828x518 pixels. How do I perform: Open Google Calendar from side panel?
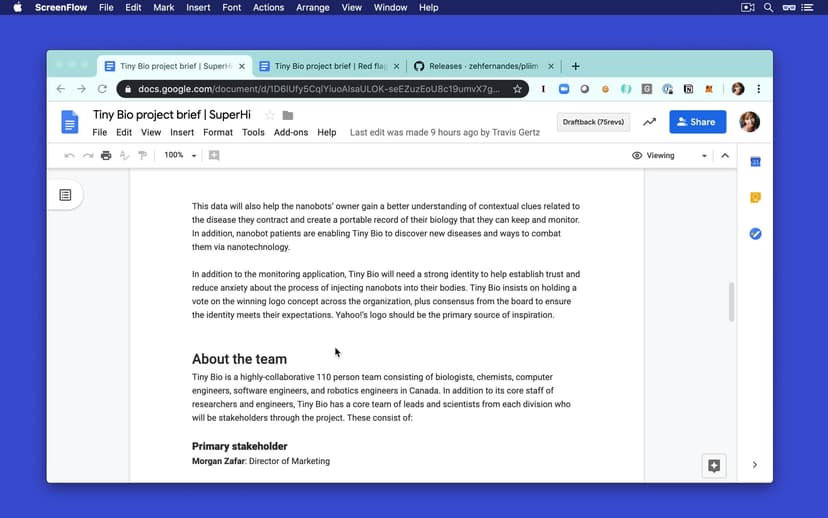click(x=756, y=162)
